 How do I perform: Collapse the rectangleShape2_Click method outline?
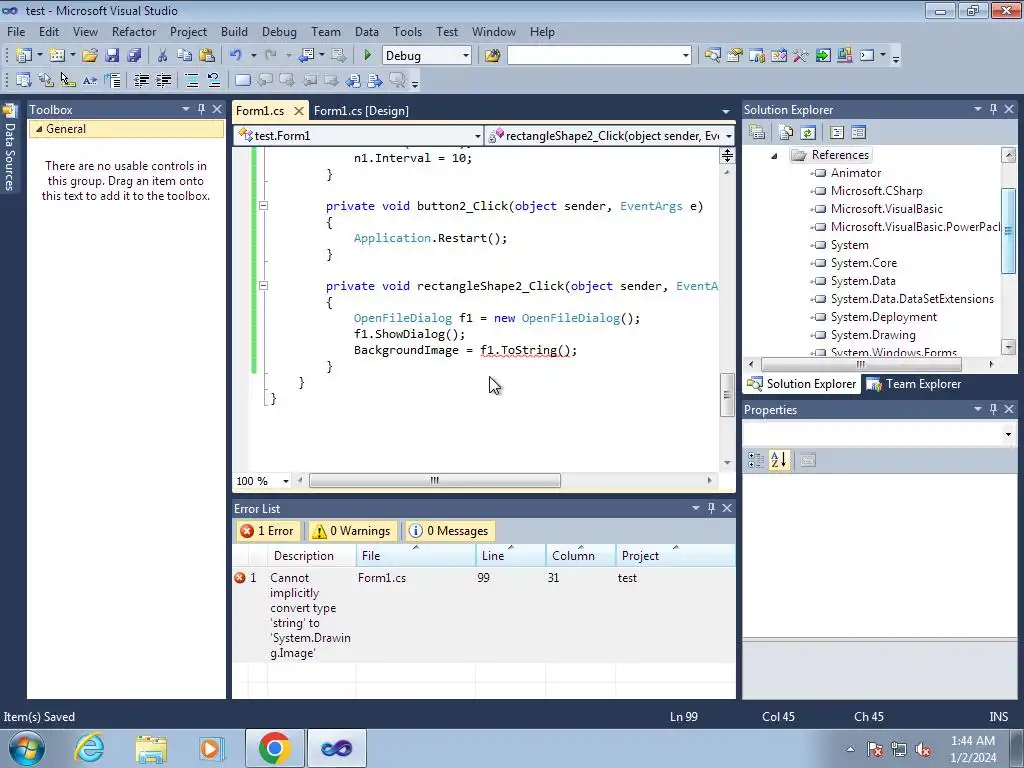(x=263, y=285)
